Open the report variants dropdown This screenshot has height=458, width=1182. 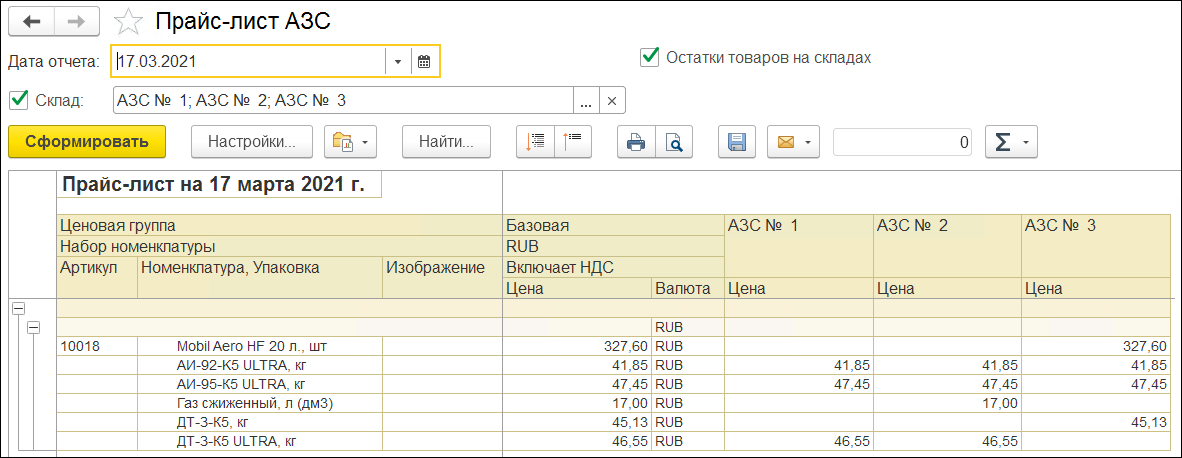[351, 143]
